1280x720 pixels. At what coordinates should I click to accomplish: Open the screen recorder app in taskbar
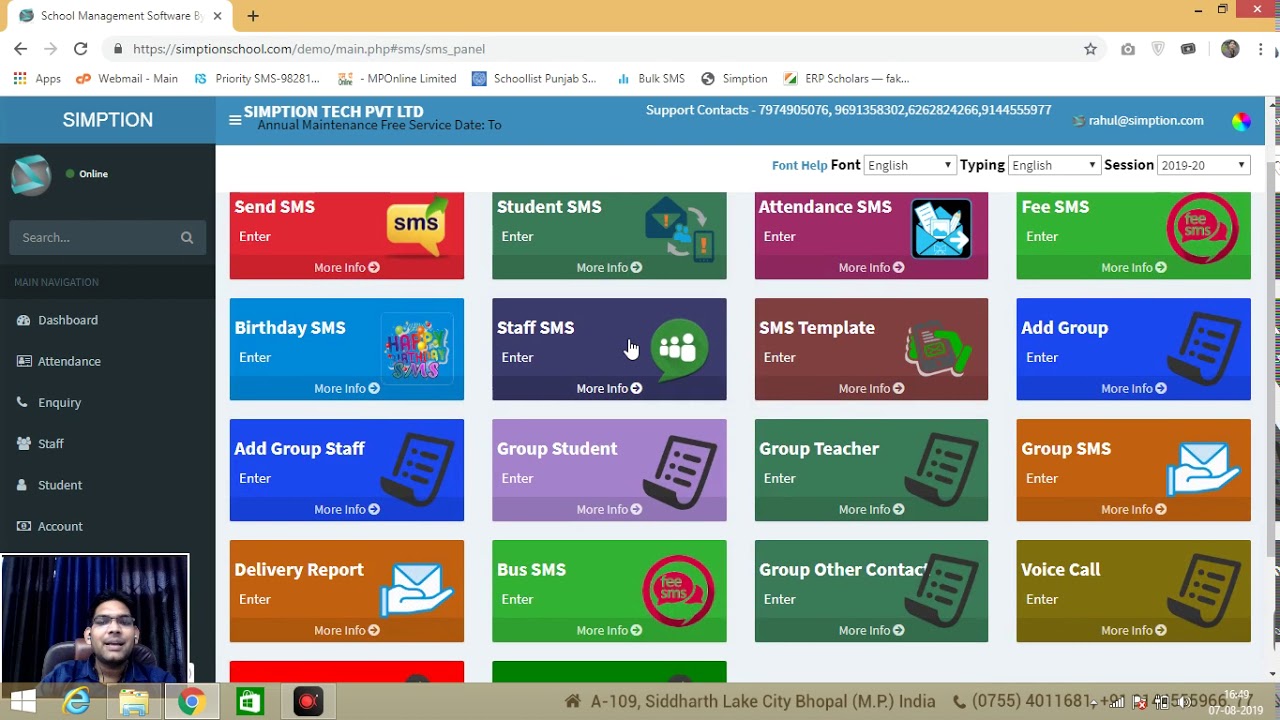pyautogui.click(x=308, y=702)
